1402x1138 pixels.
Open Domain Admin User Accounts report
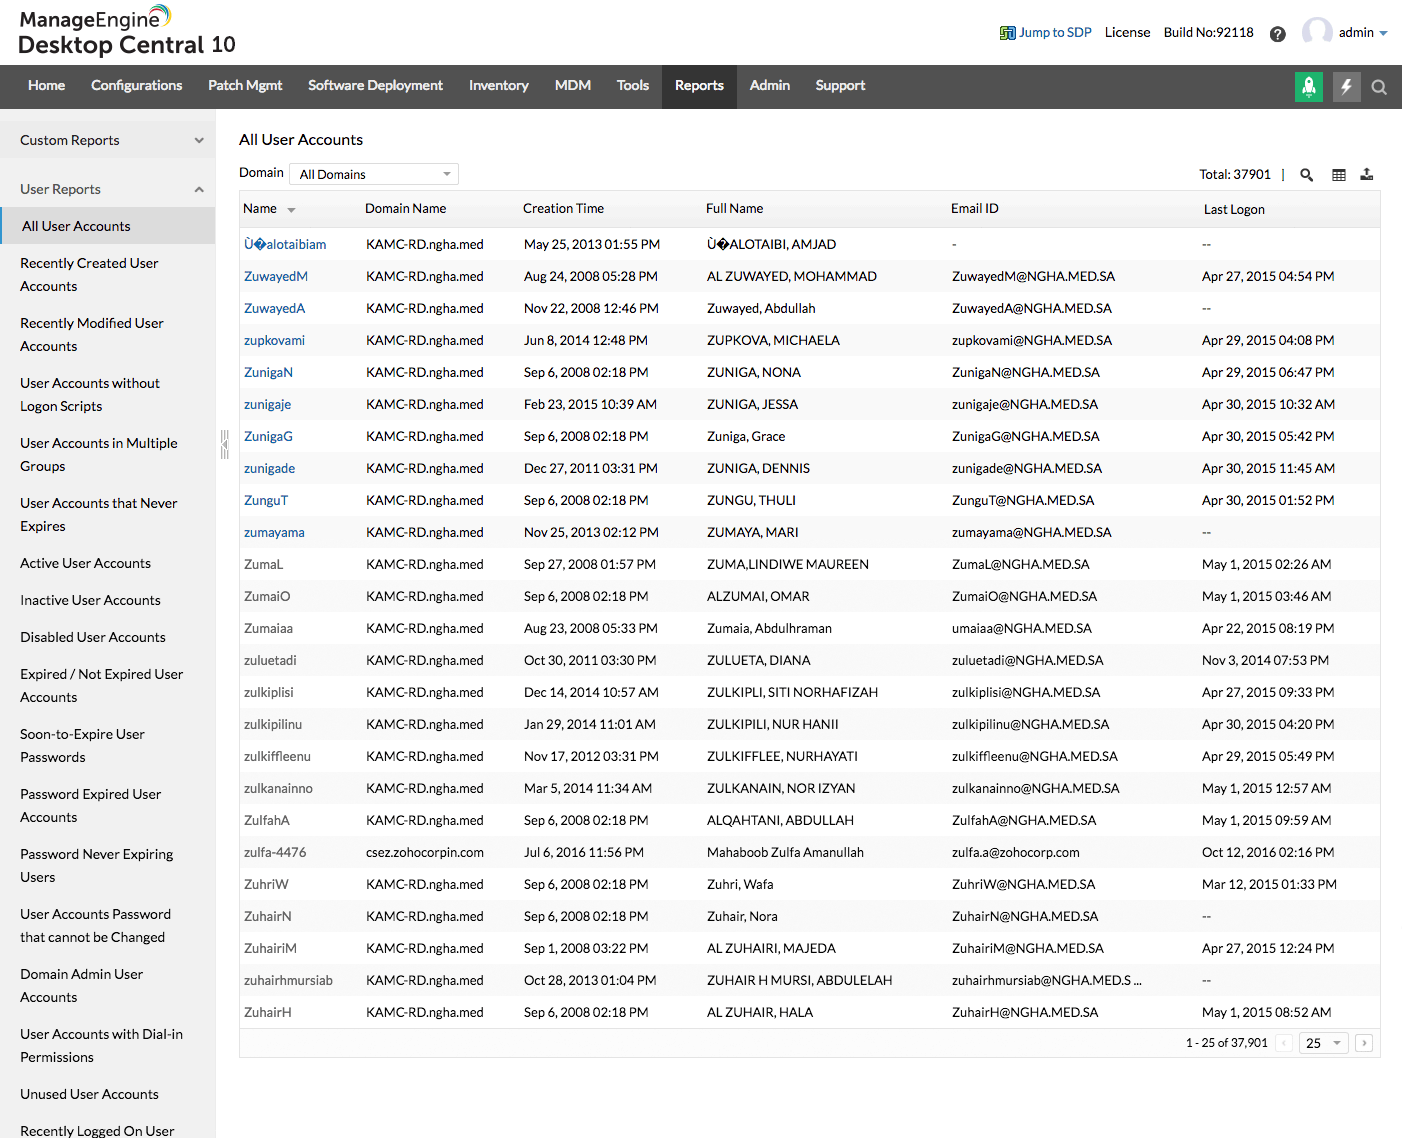coord(82,986)
